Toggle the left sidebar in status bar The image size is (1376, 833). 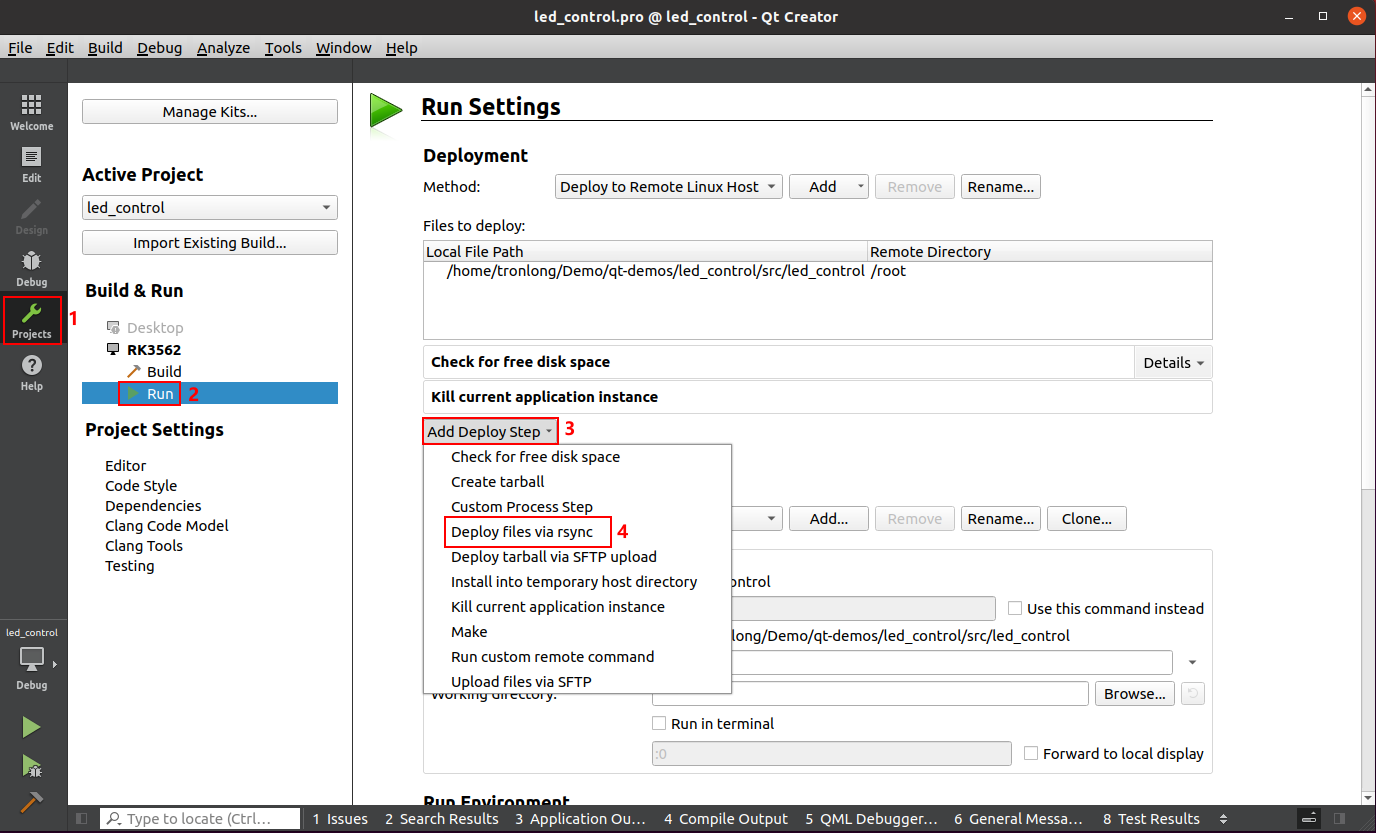[x=82, y=819]
